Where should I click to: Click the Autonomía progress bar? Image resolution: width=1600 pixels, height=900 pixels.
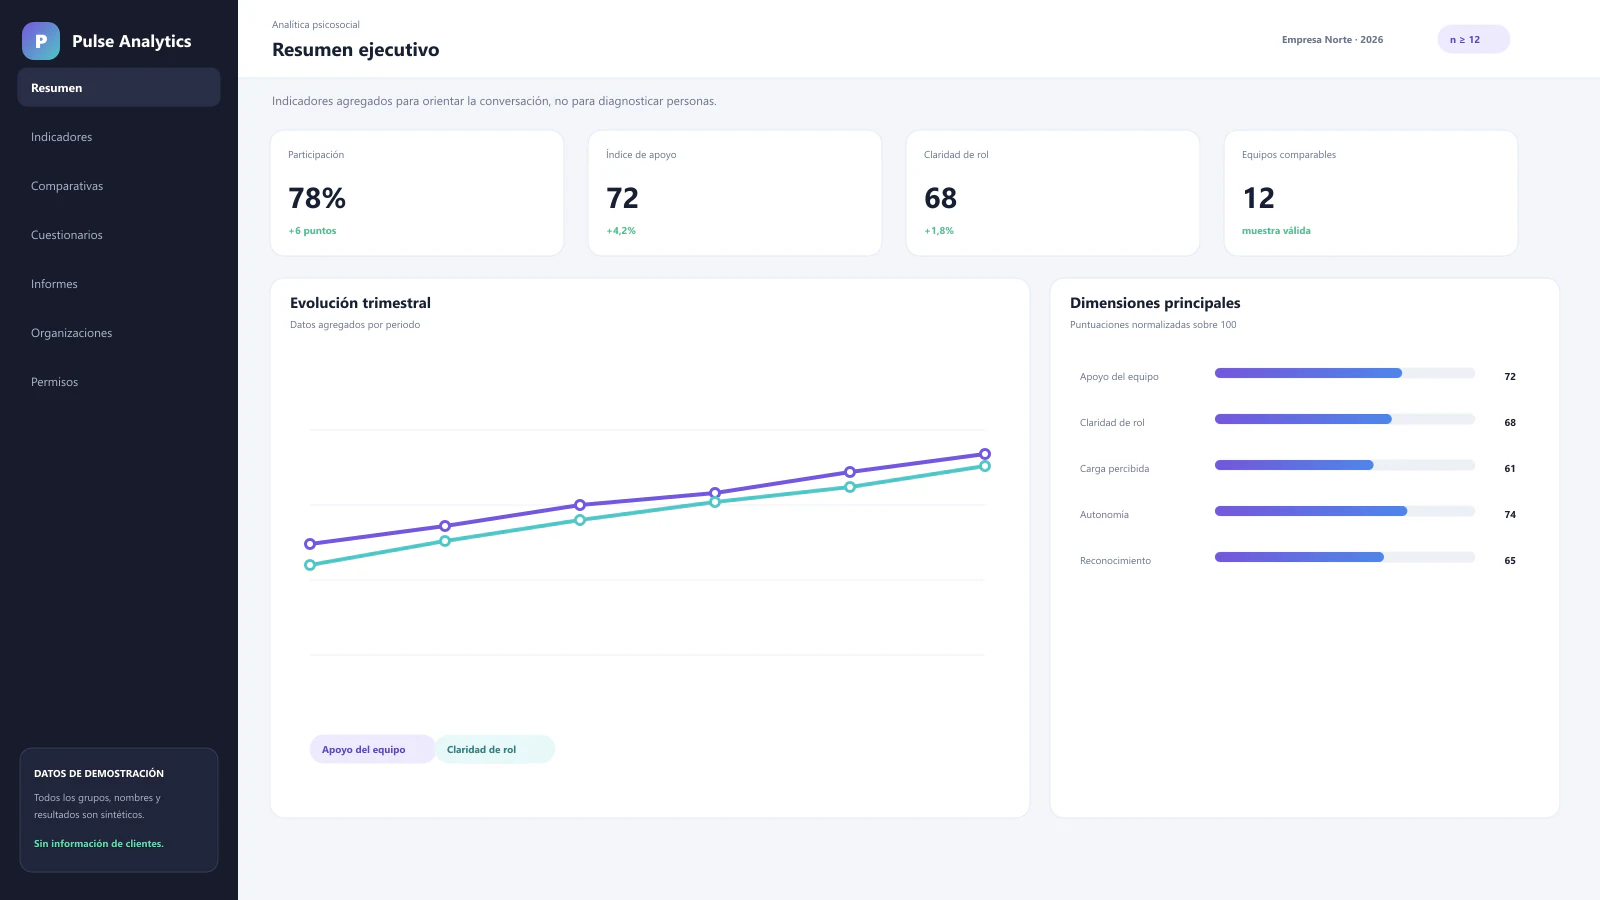coord(1344,511)
